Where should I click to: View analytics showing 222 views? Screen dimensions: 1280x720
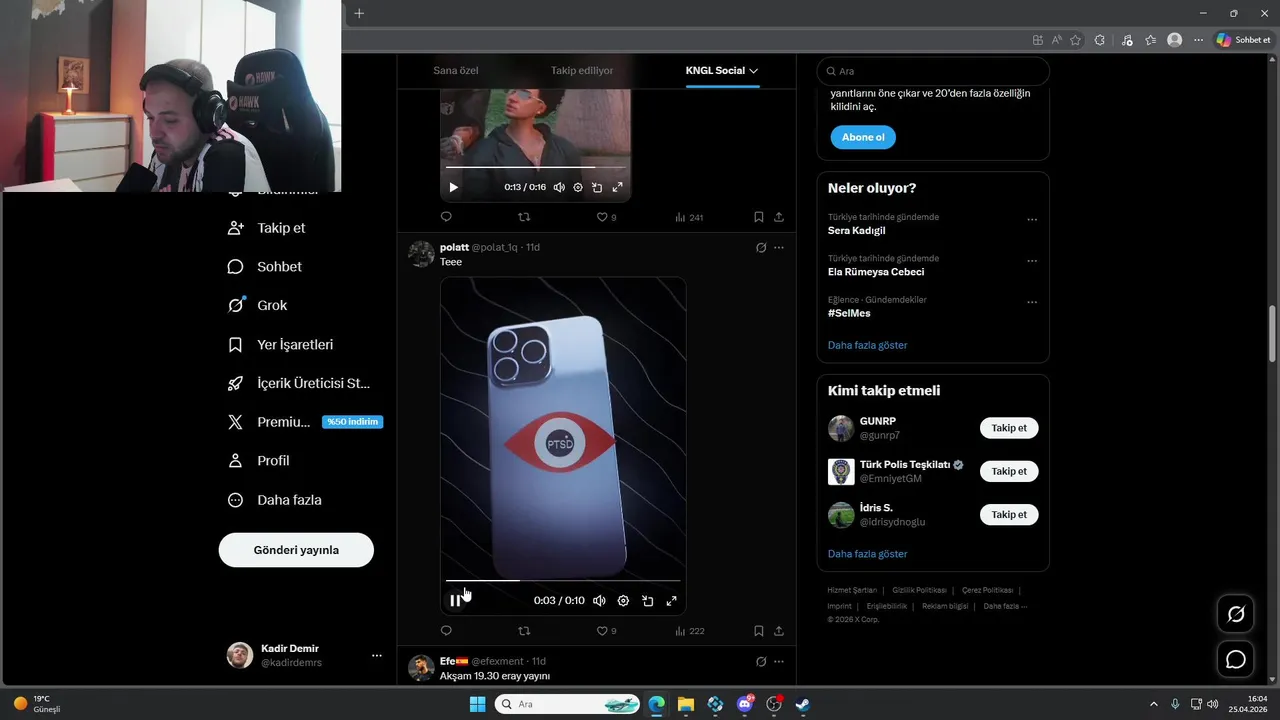tap(690, 631)
